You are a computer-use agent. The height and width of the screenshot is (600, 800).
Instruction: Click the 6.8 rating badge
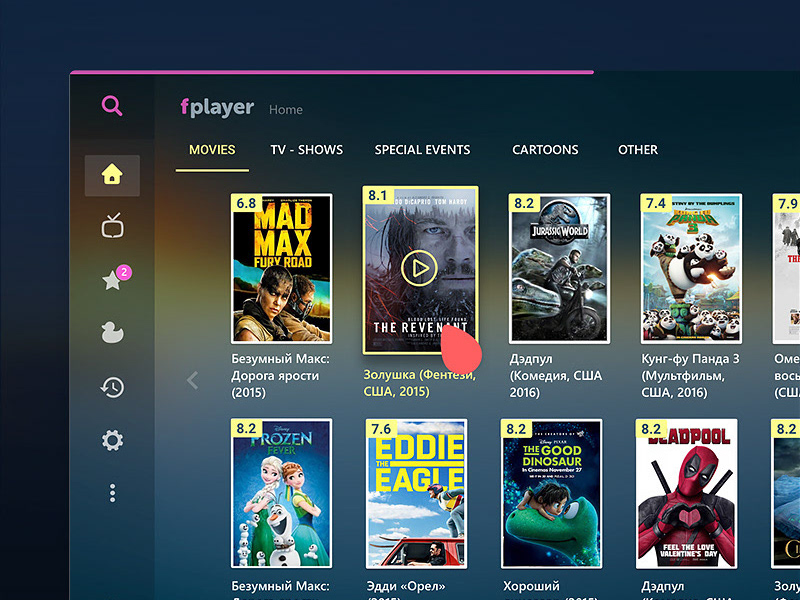(x=246, y=203)
